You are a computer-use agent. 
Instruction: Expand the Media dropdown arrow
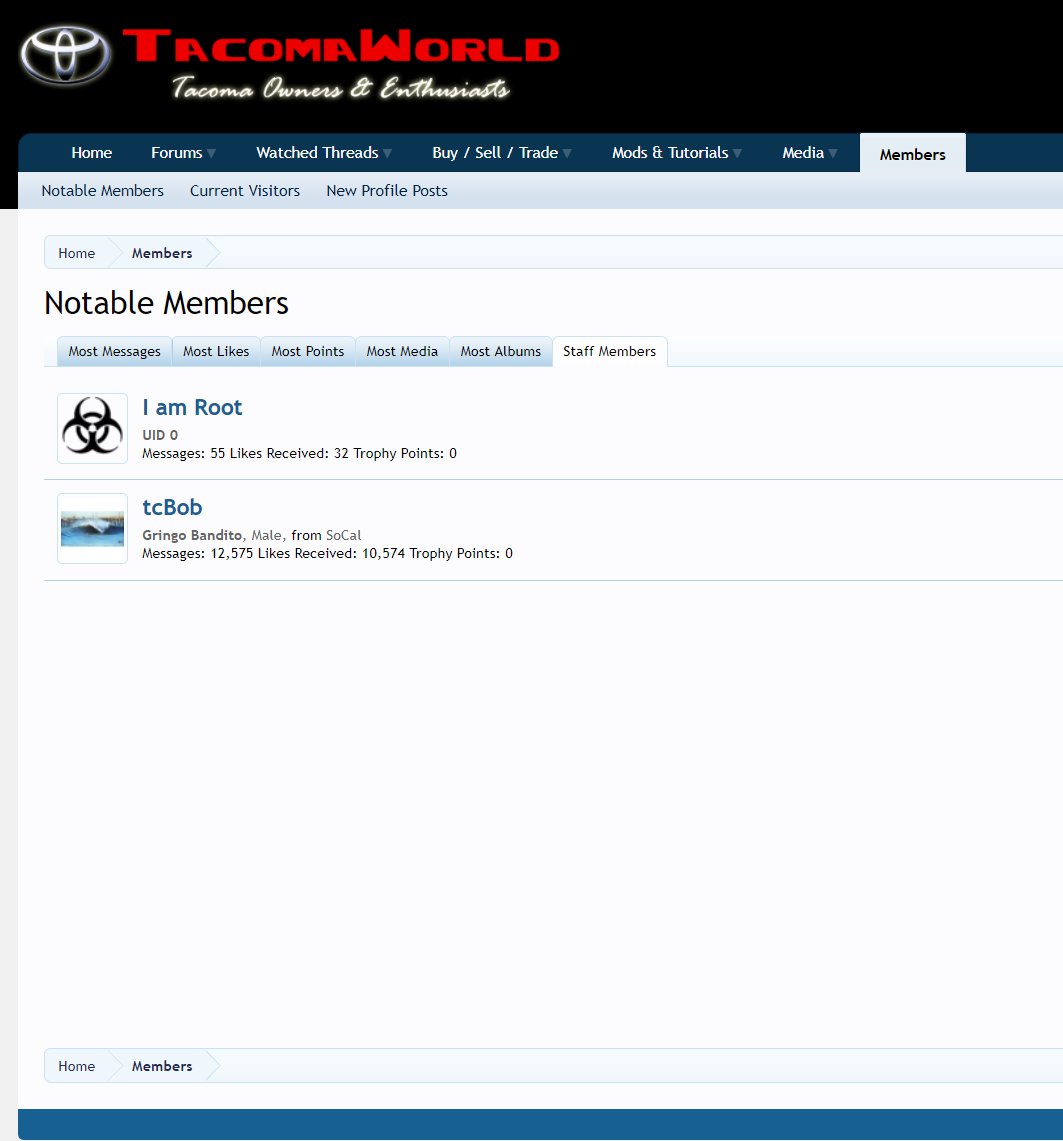click(x=833, y=153)
